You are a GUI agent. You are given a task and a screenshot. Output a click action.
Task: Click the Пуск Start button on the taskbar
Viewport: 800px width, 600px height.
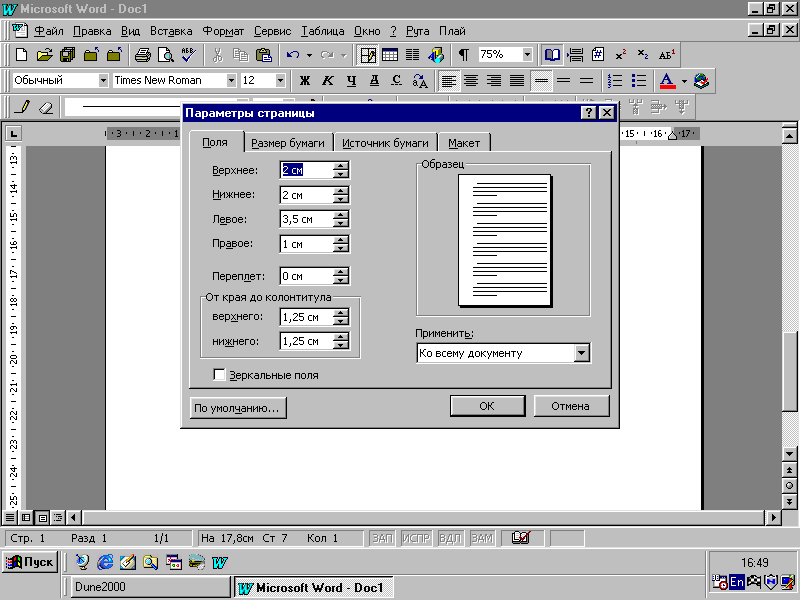click(30, 562)
